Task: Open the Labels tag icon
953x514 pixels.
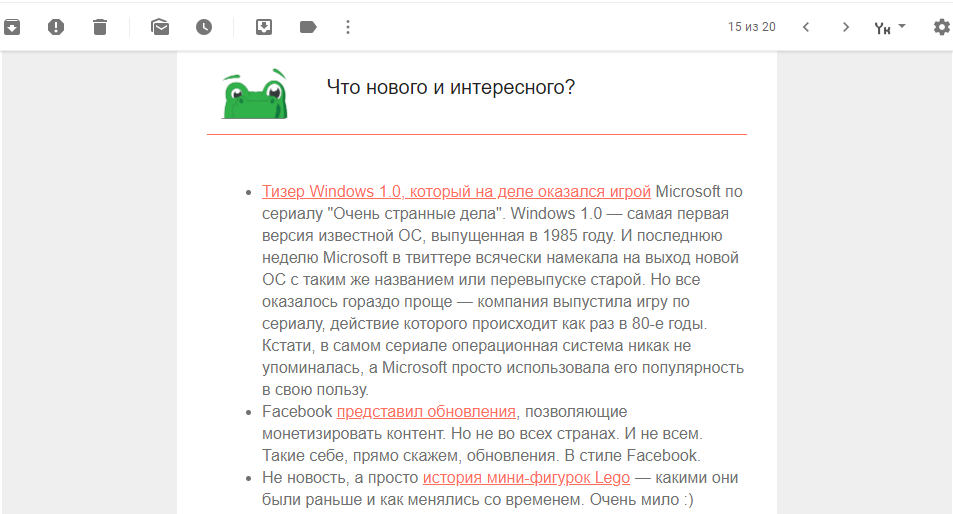Action: [308, 27]
